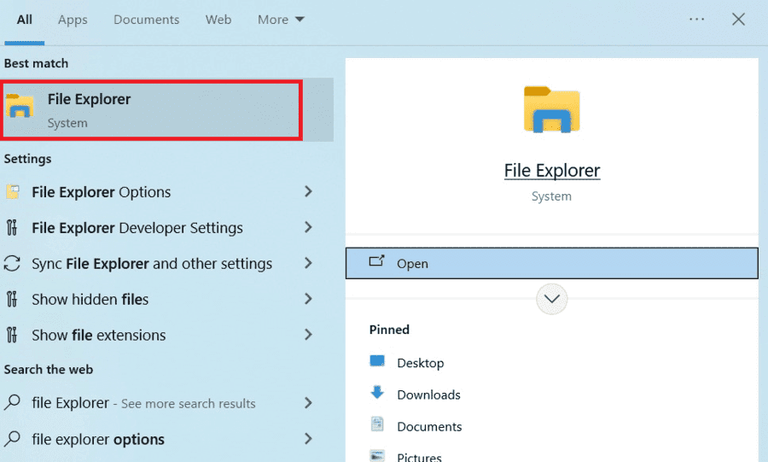Expand Show file extensions chevron
This screenshot has width=768, height=462.
pos(308,334)
